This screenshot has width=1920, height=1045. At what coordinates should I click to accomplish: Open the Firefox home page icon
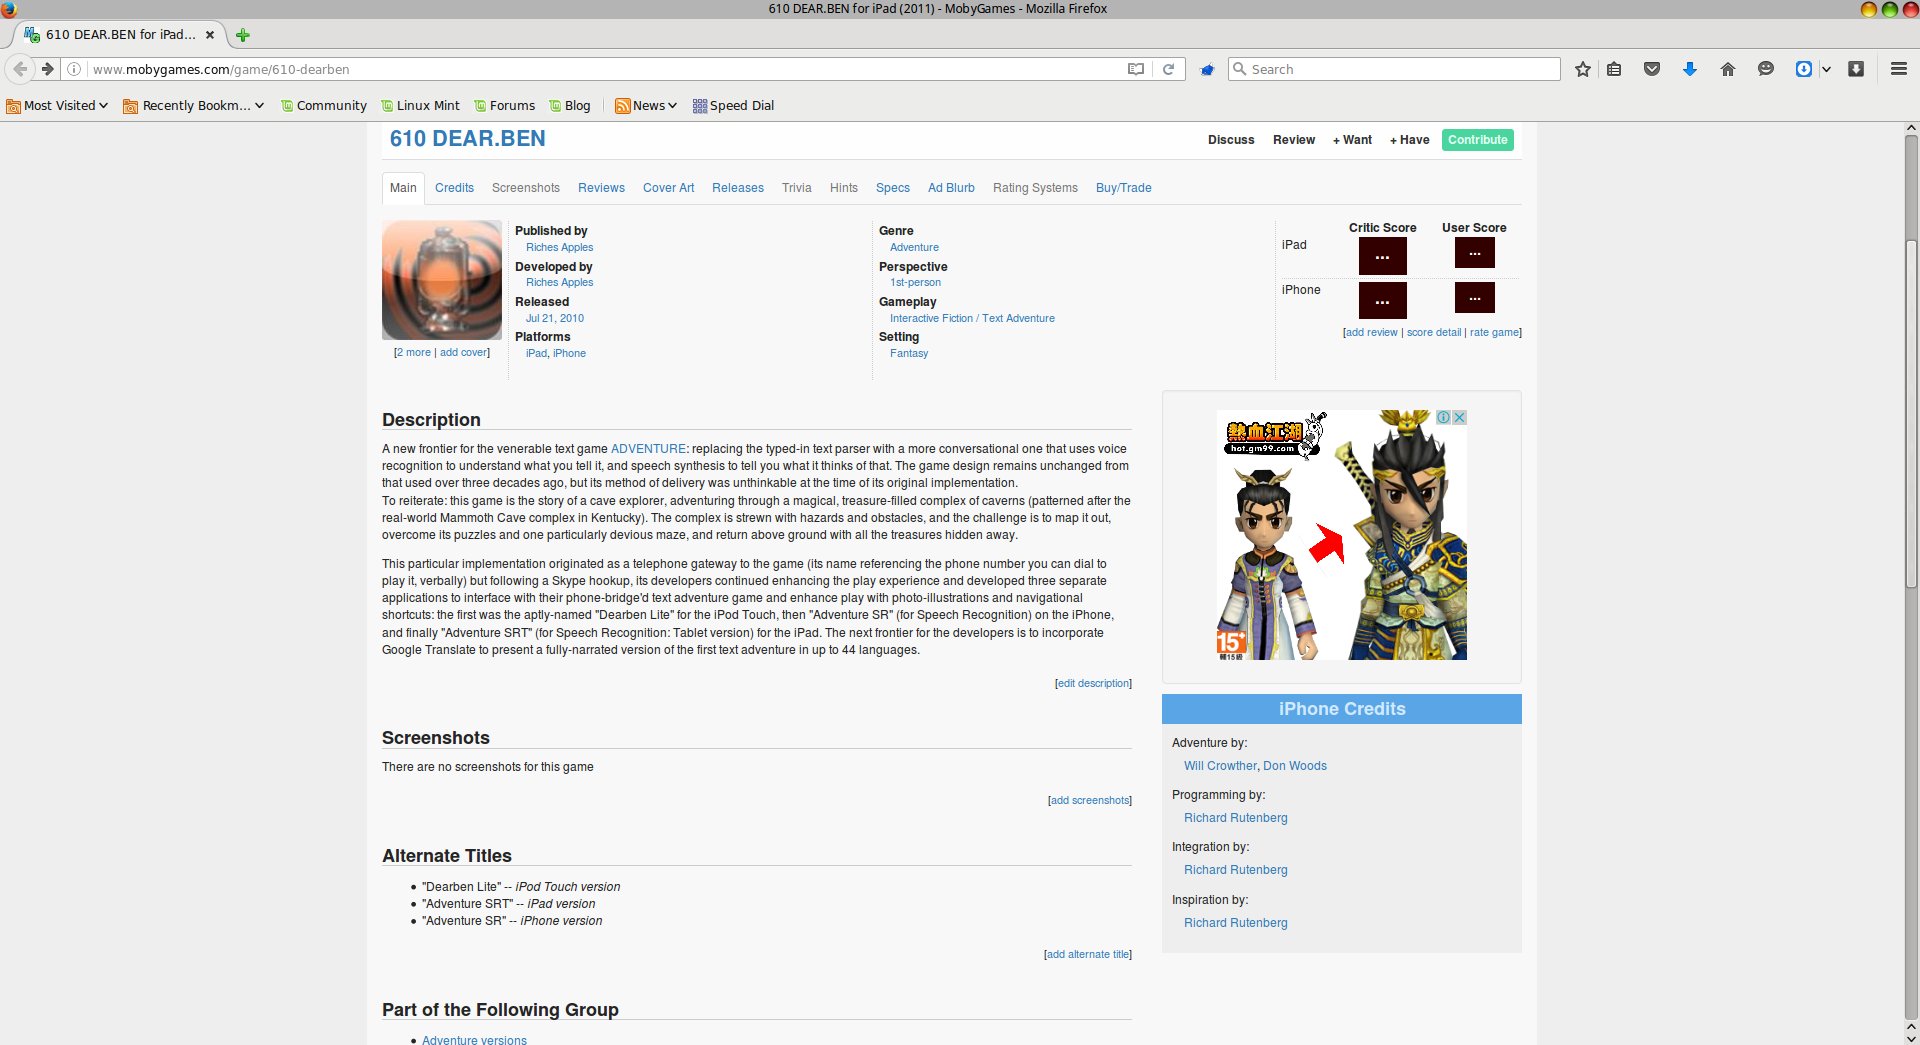click(1727, 69)
